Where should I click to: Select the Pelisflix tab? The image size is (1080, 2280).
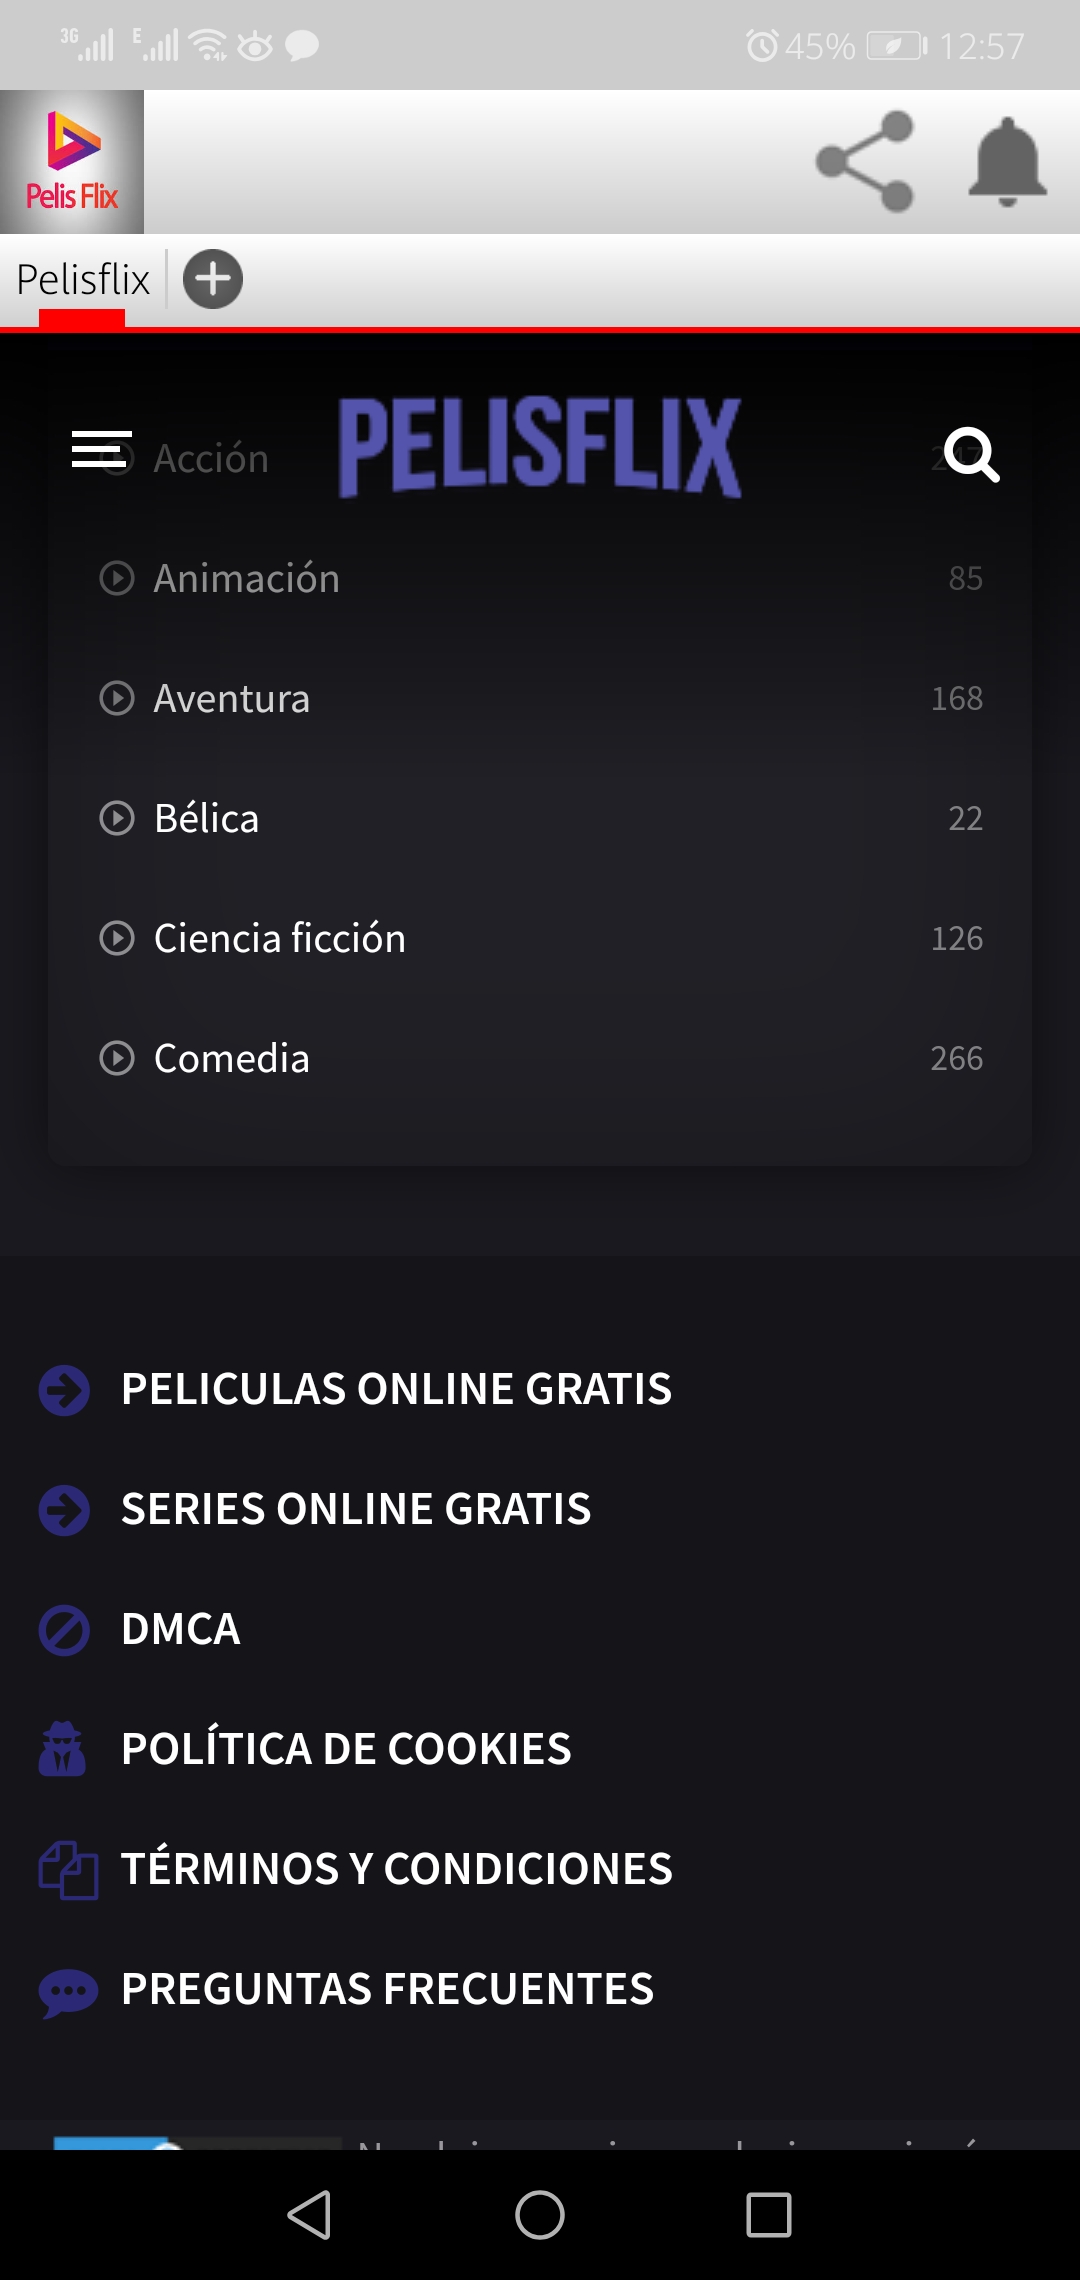[83, 280]
